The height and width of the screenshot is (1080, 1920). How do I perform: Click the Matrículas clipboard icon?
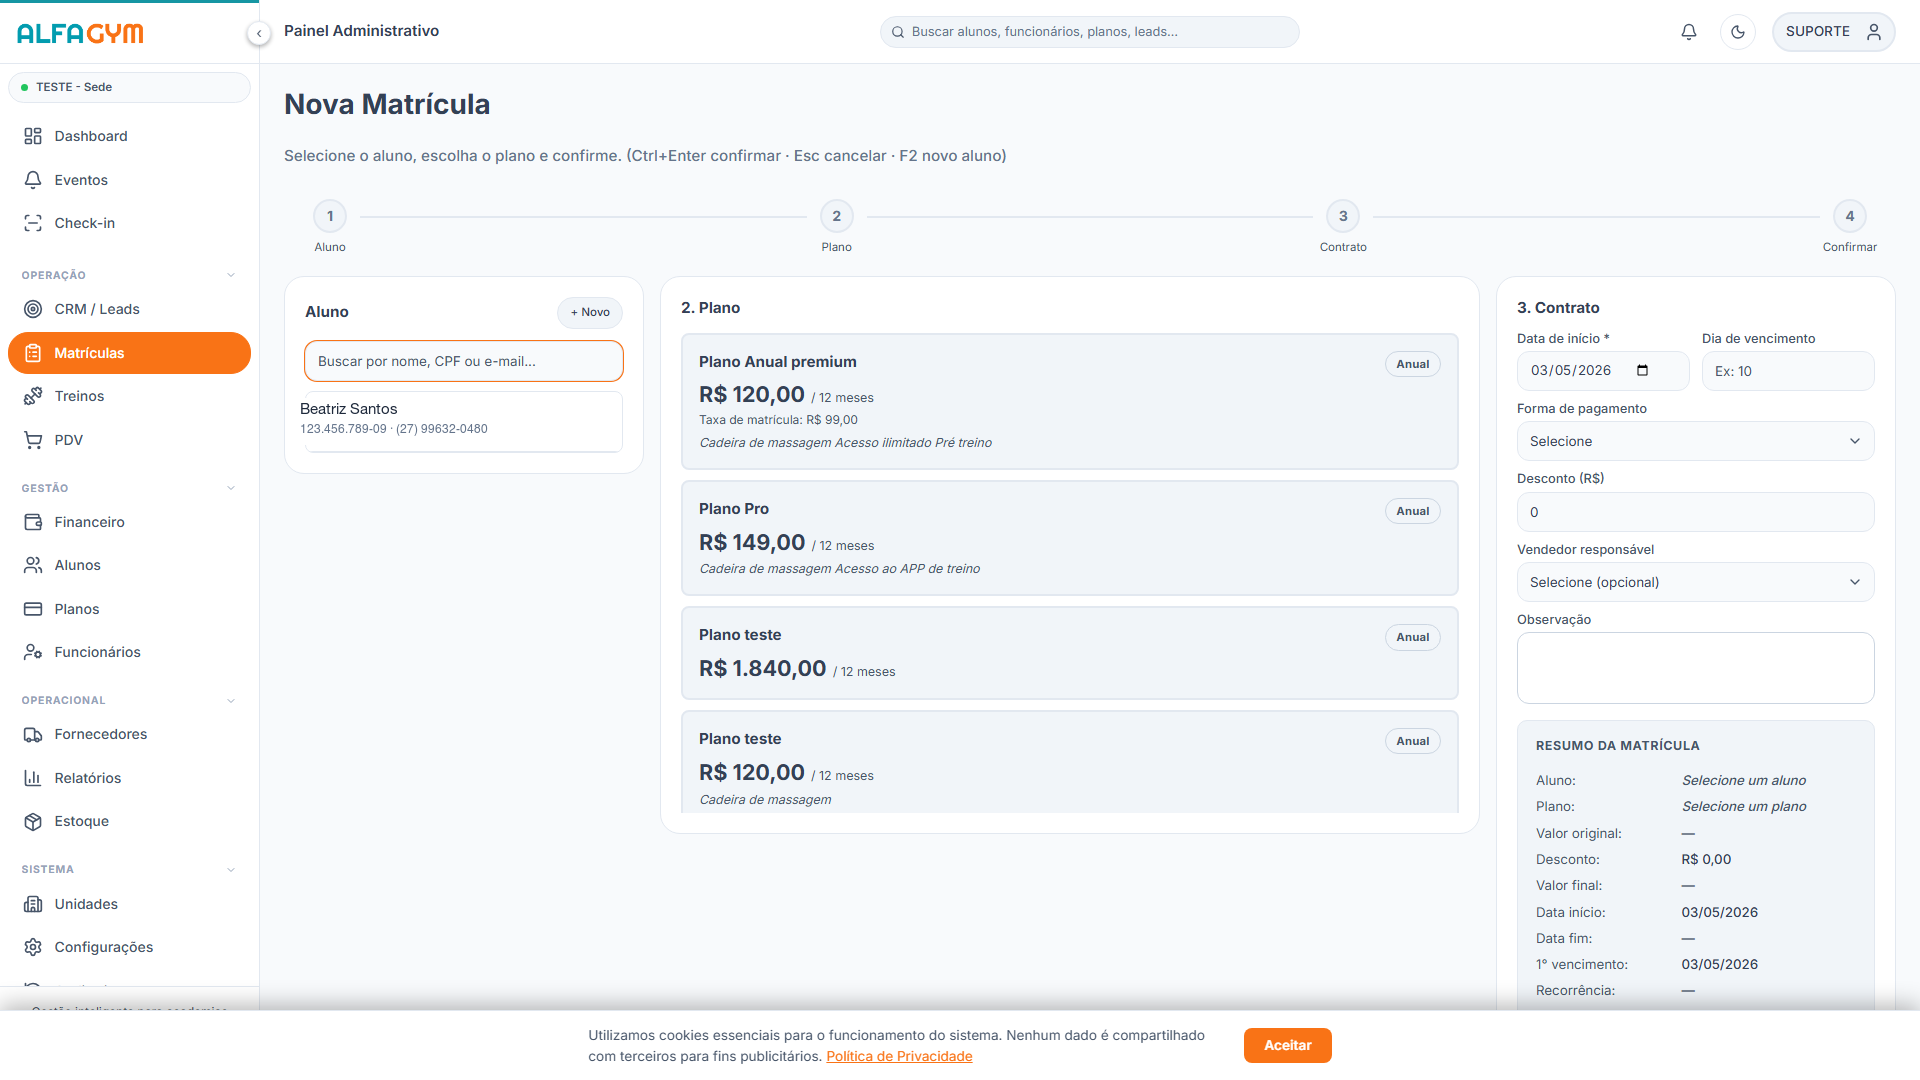33,353
